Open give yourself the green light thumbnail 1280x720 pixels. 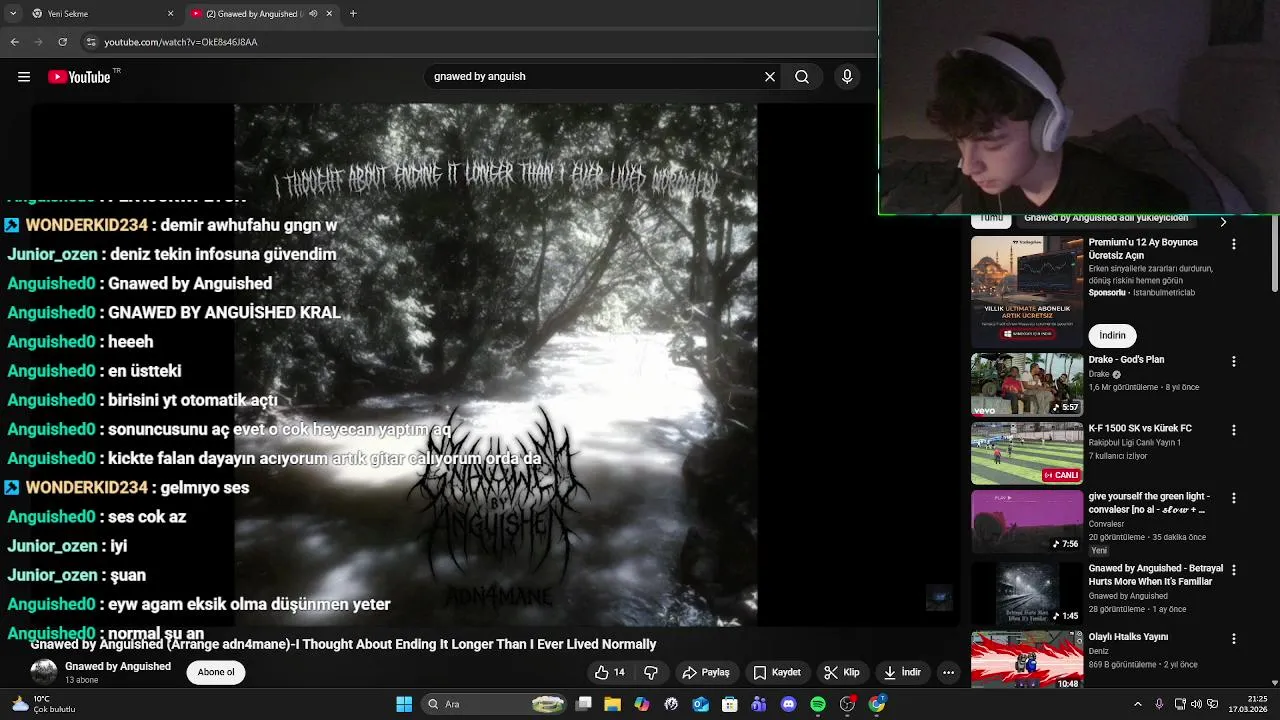tap(1027, 521)
